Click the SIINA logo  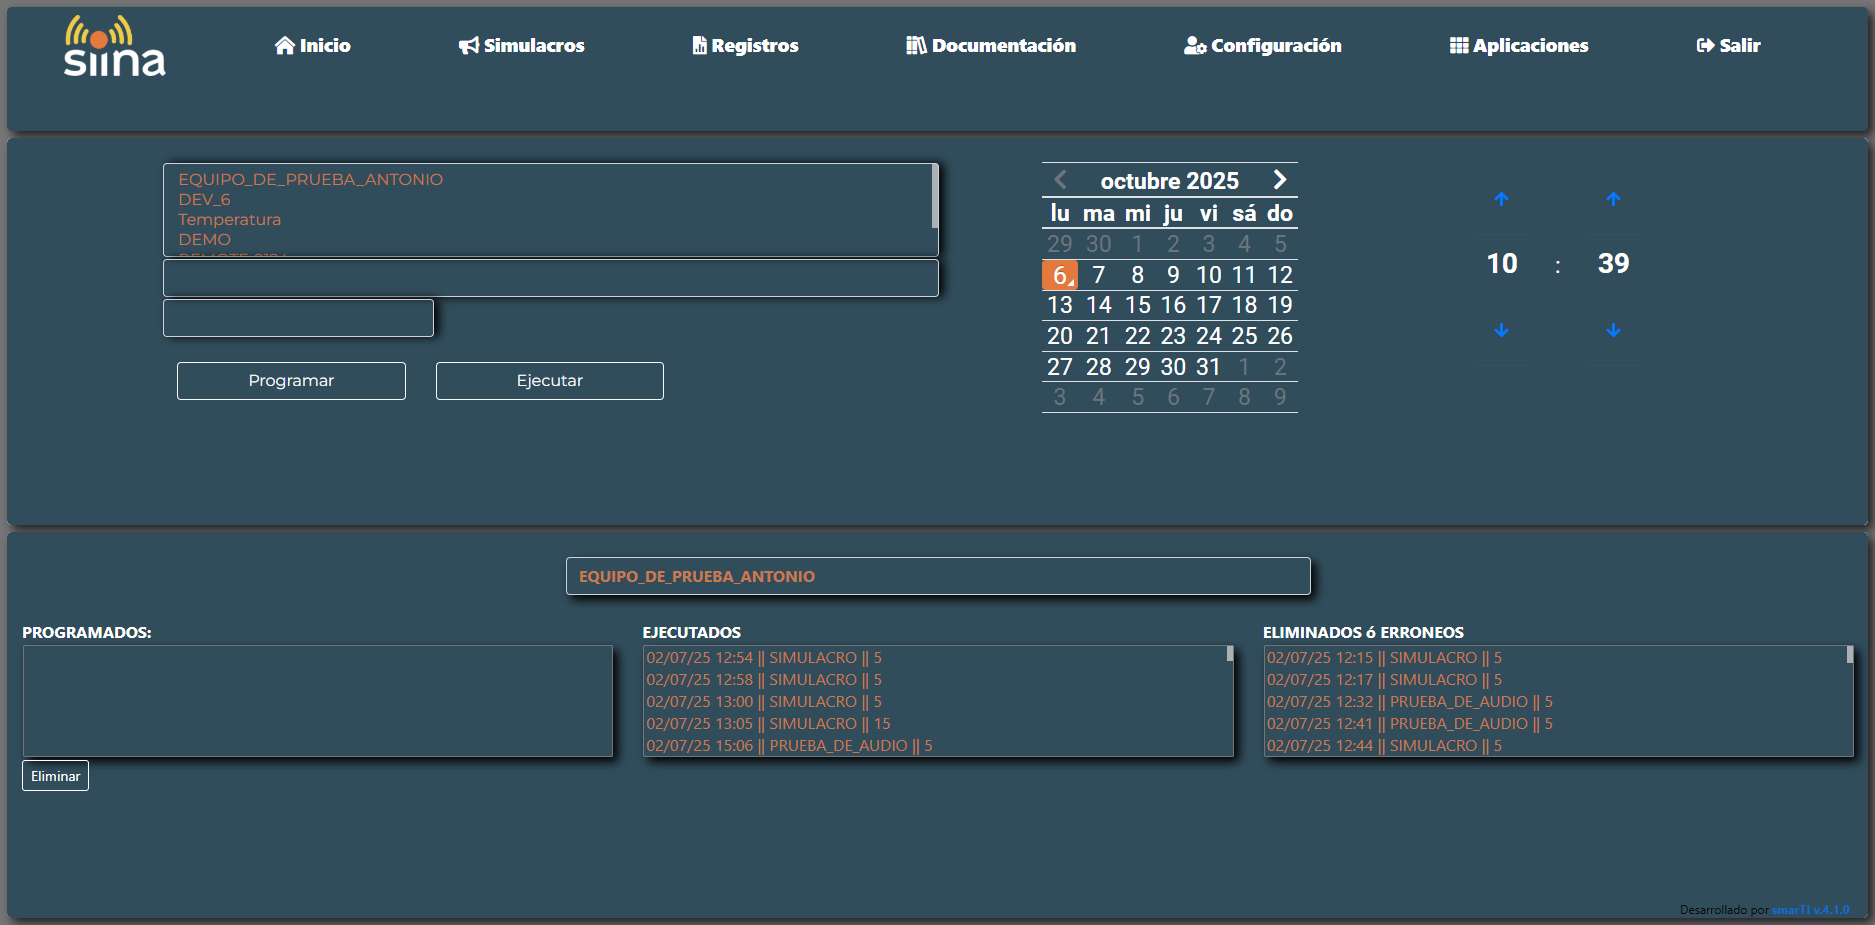pyautogui.click(x=114, y=47)
